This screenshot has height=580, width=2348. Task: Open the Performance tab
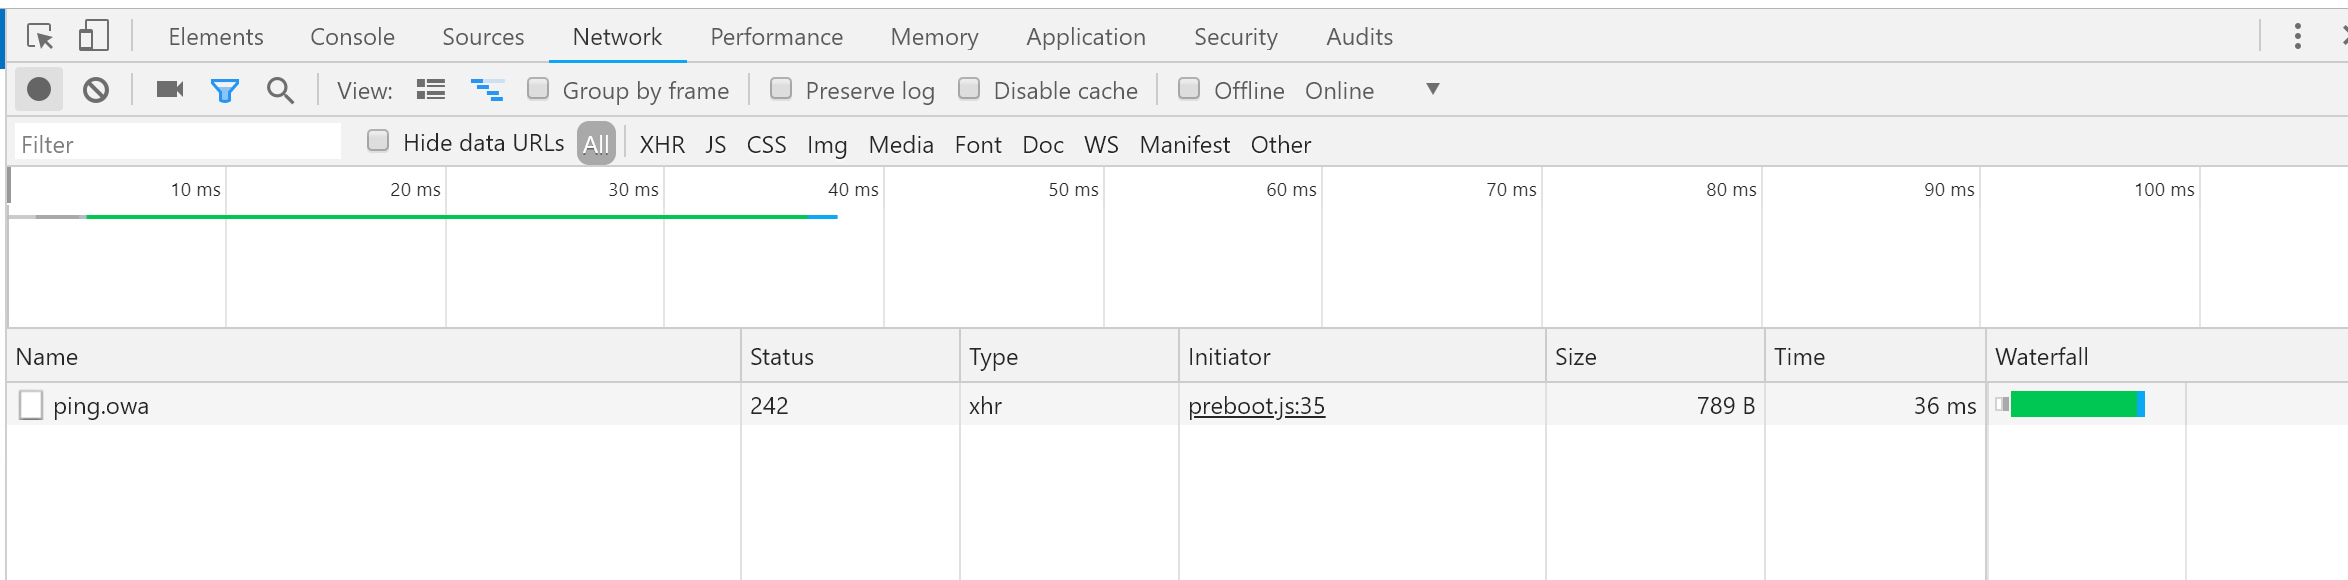pyautogui.click(x=777, y=37)
